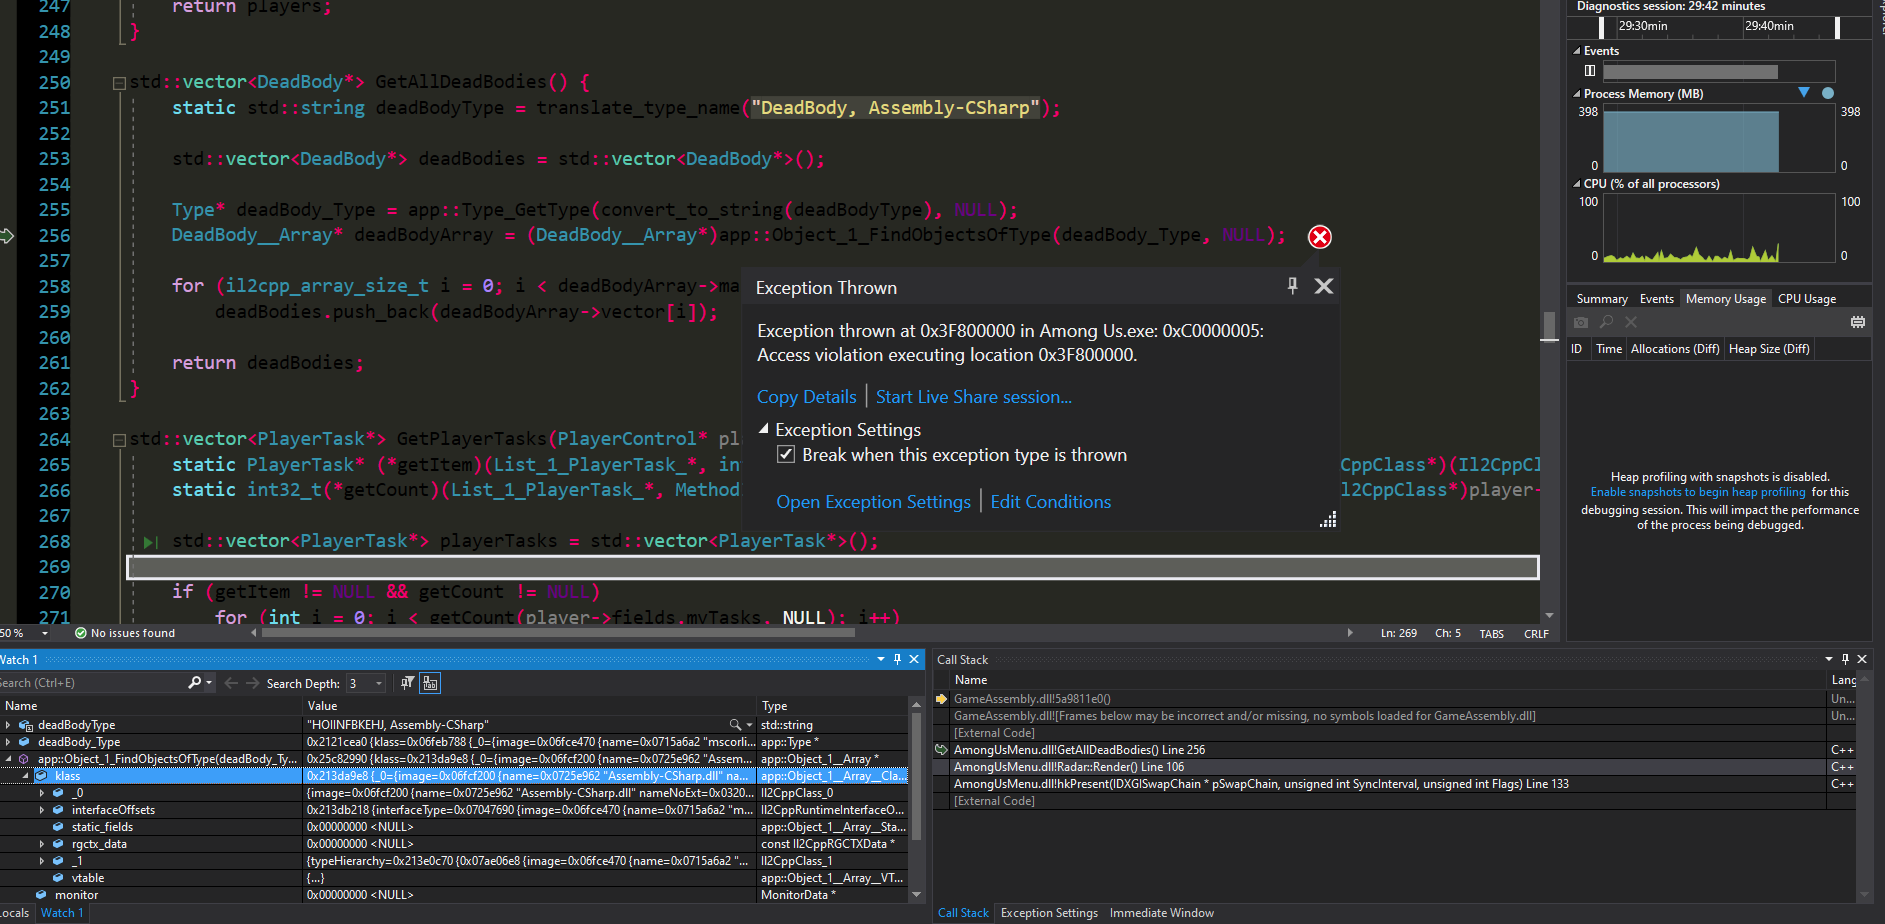Click the Copy Details link
Viewport: 1885px width, 924px height.
click(x=806, y=396)
